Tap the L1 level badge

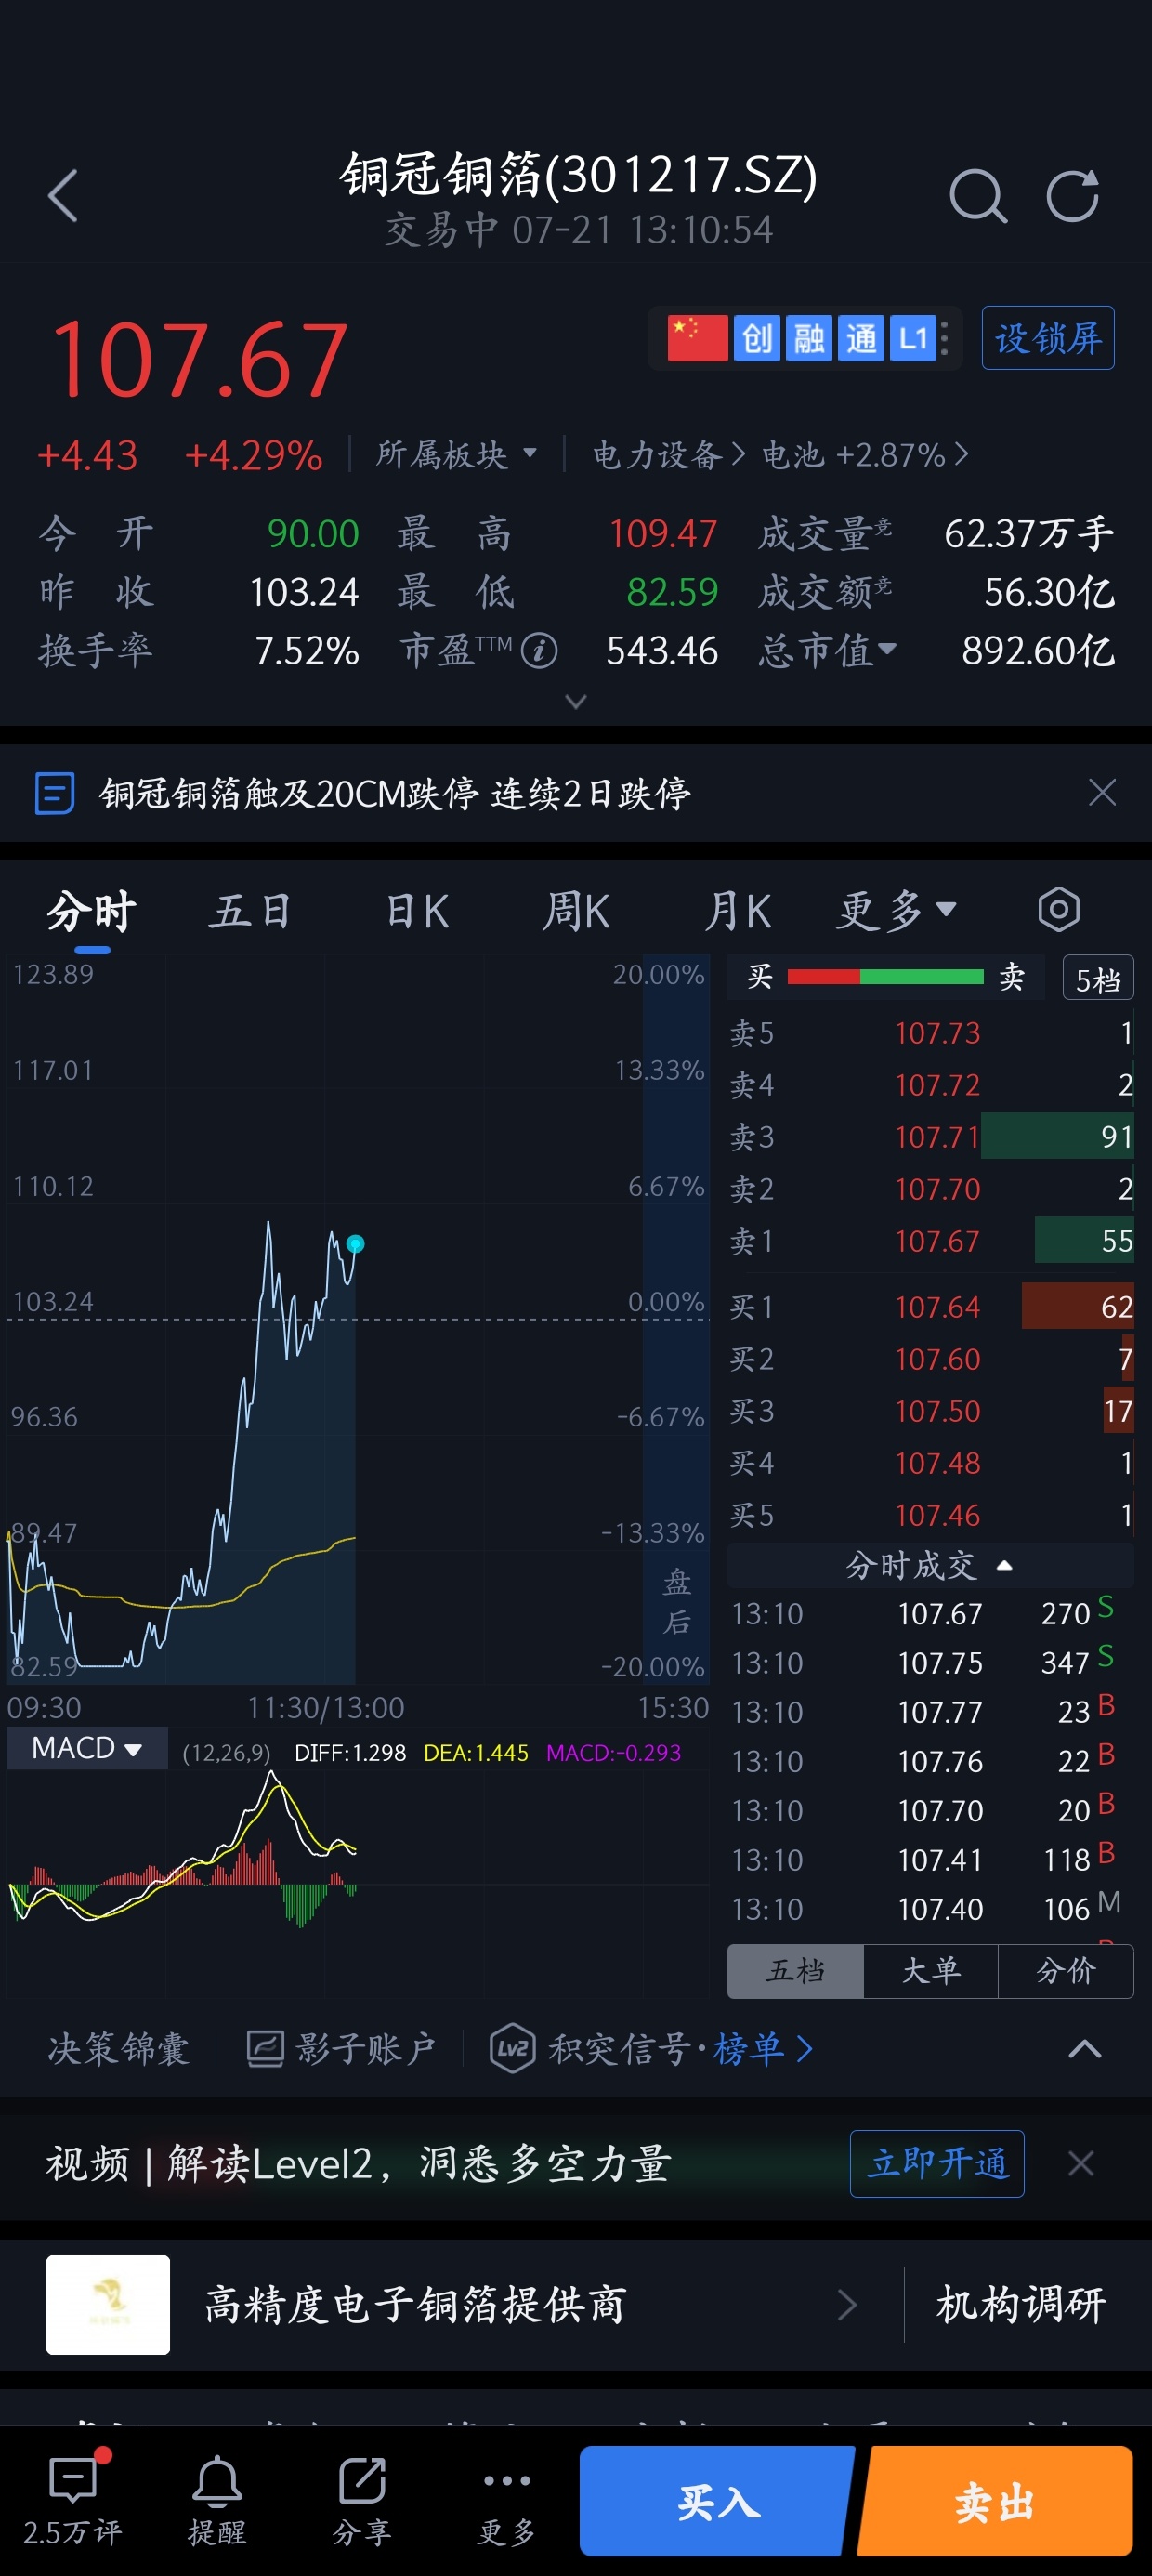click(x=913, y=338)
